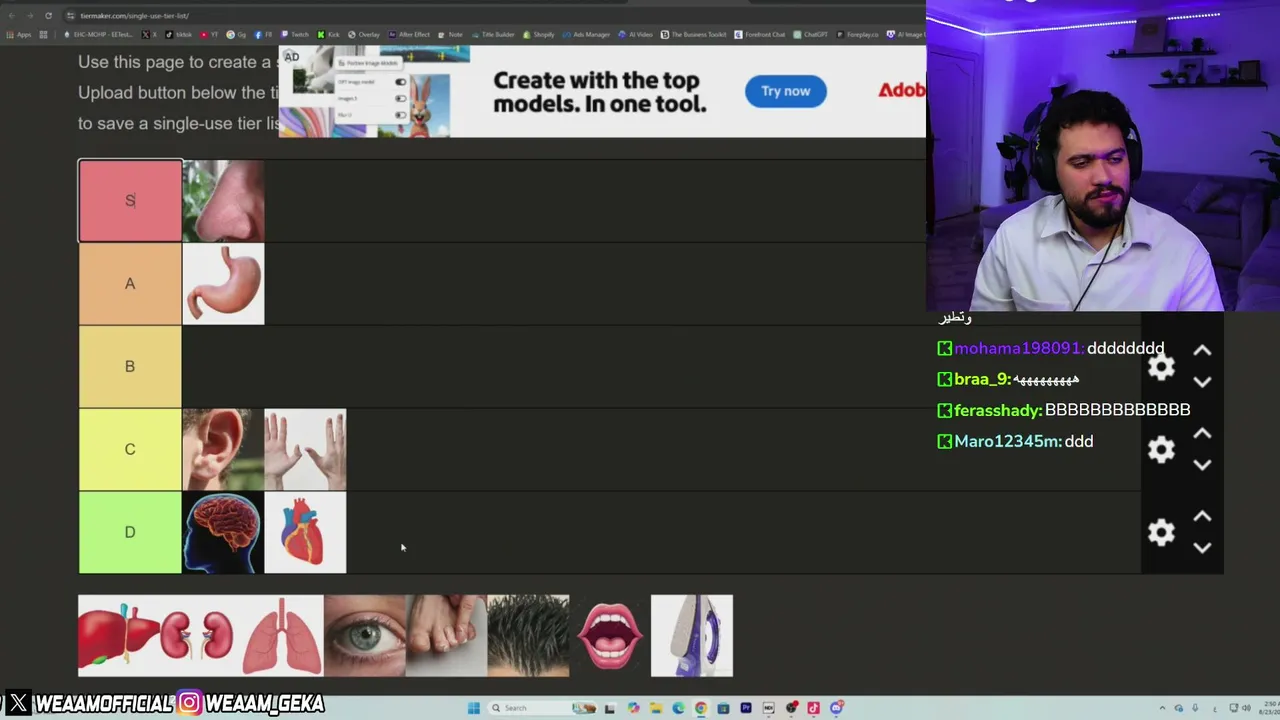This screenshot has width=1280, height=720.
Task: Show hidden system tray icons
Action: click(1162, 708)
